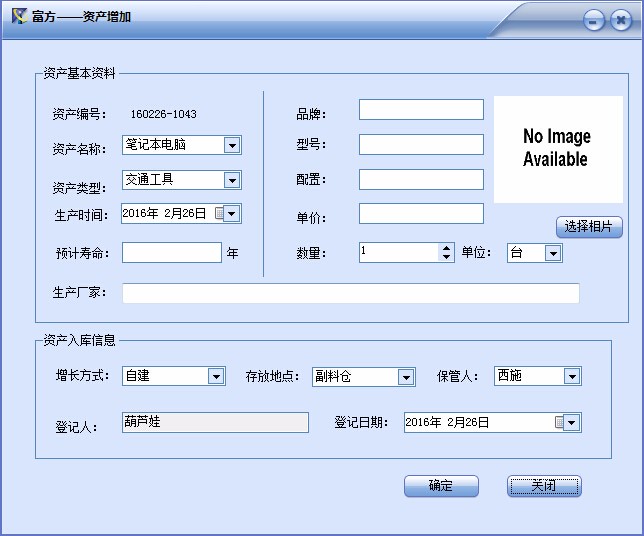644x536 pixels.
Task: Click into the 预计寿命 input field
Action: (171, 253)
